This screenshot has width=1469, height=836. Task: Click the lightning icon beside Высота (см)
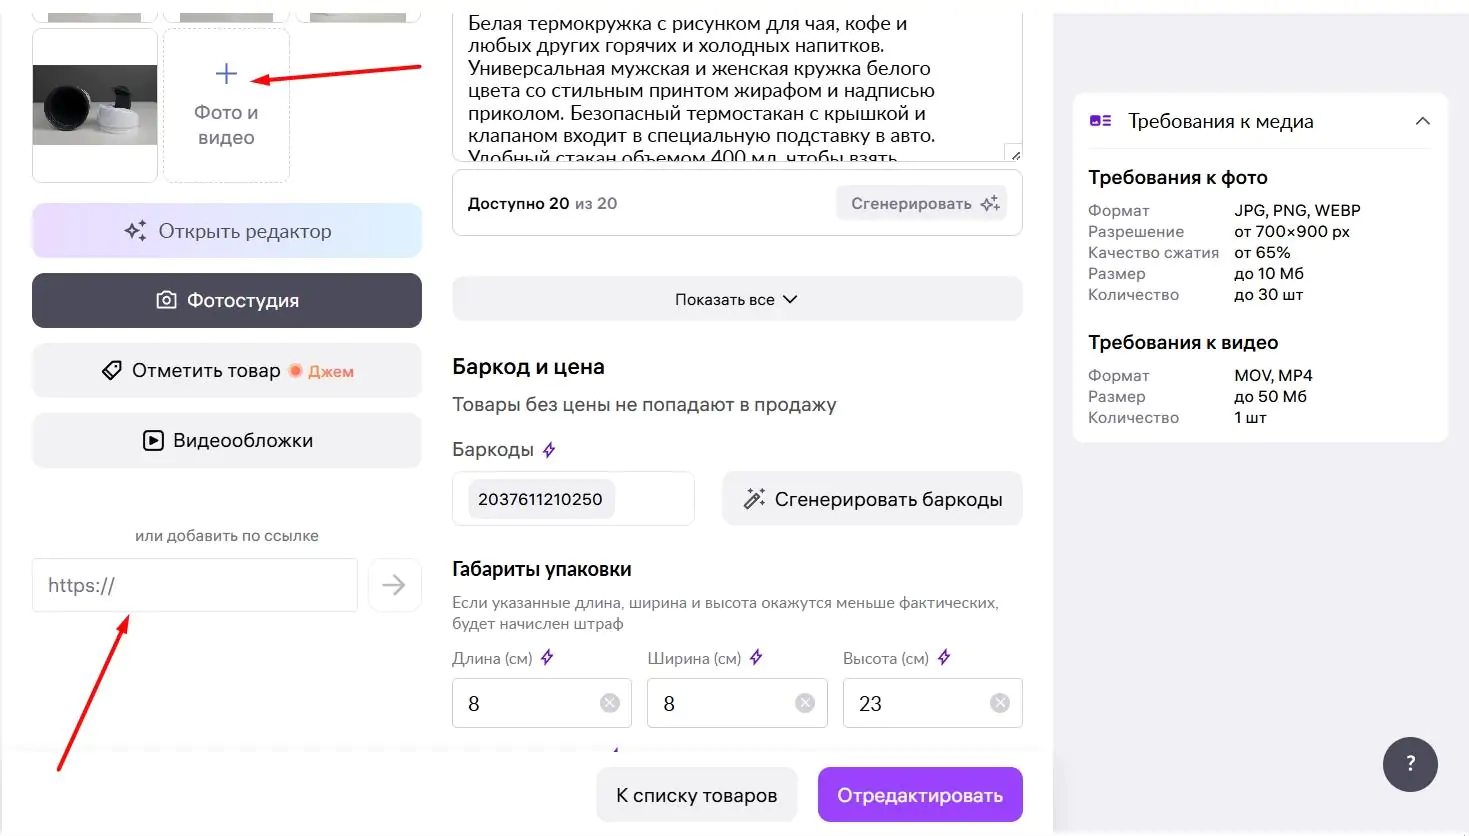pos(944,658)
